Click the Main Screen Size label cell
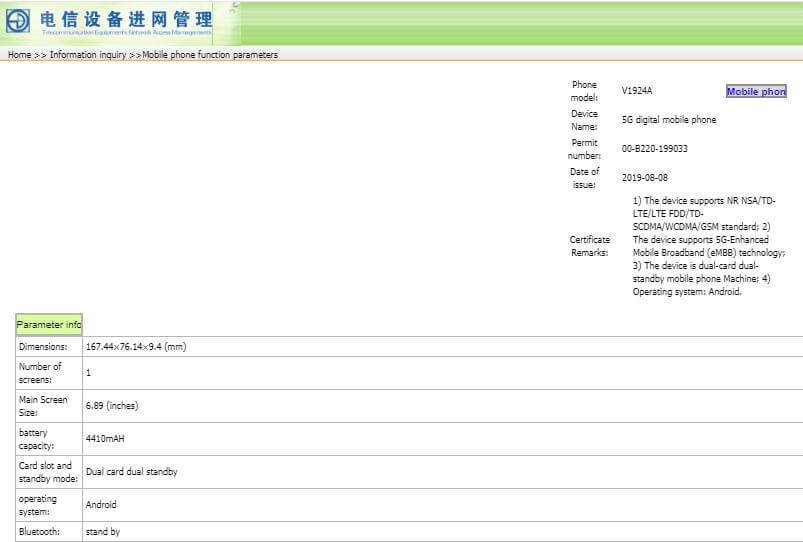 coord(49,406)
